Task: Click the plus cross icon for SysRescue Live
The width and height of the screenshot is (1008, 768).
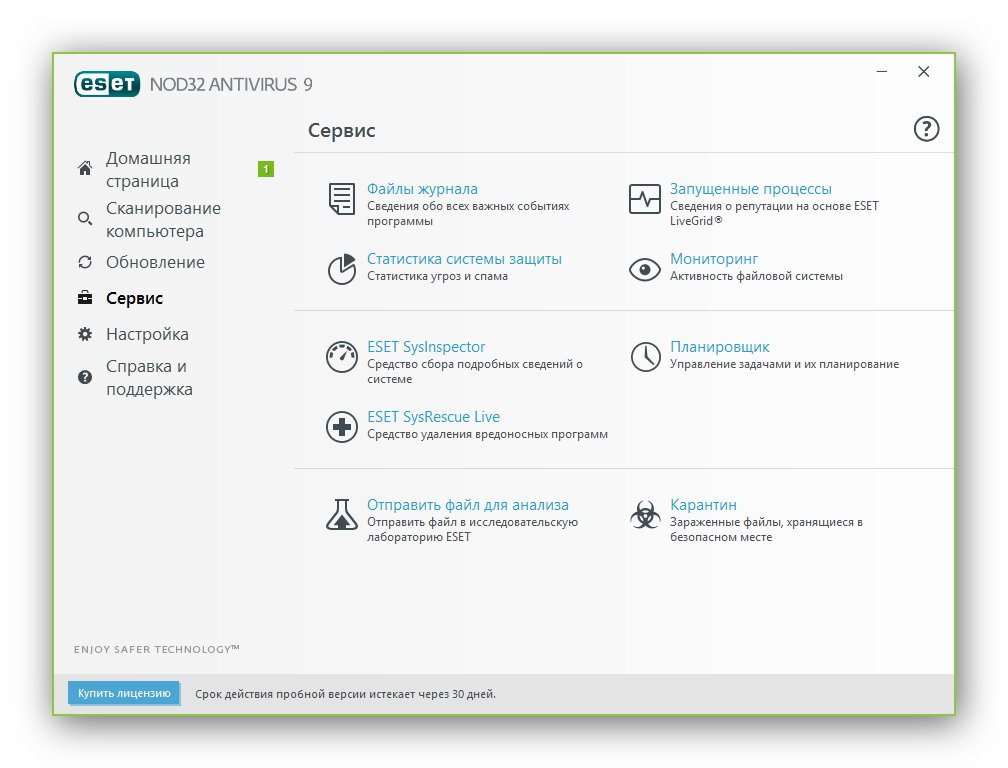Action: (x=342, y=427)
